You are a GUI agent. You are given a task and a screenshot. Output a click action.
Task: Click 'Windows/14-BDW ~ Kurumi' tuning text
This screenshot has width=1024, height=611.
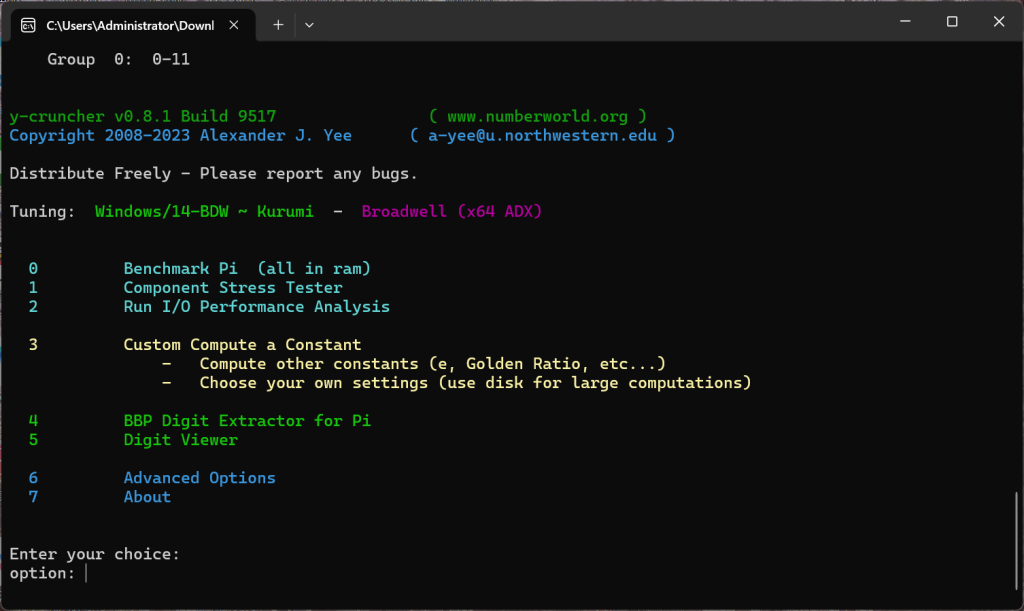coord(204,212)
